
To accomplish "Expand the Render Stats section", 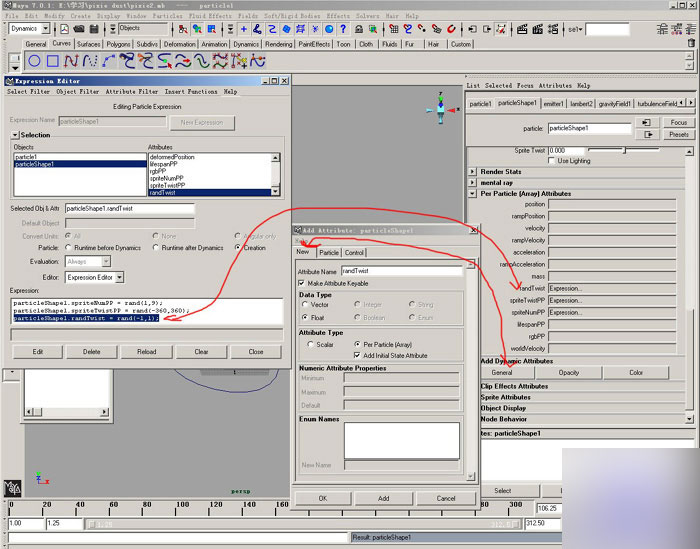I will click(x=472, y=171).
